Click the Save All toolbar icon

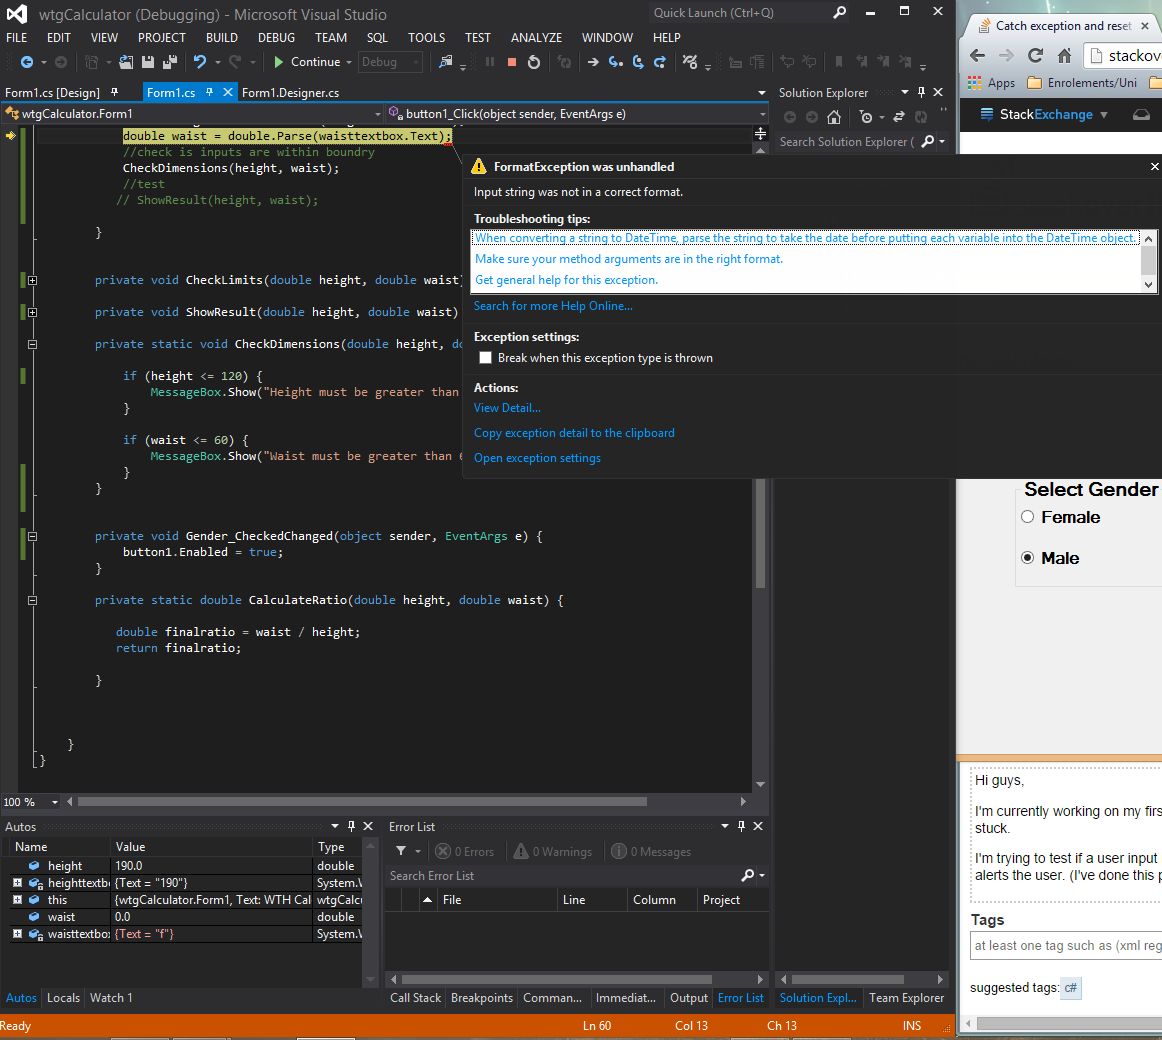pyautogui.click(x=170, y=62)
